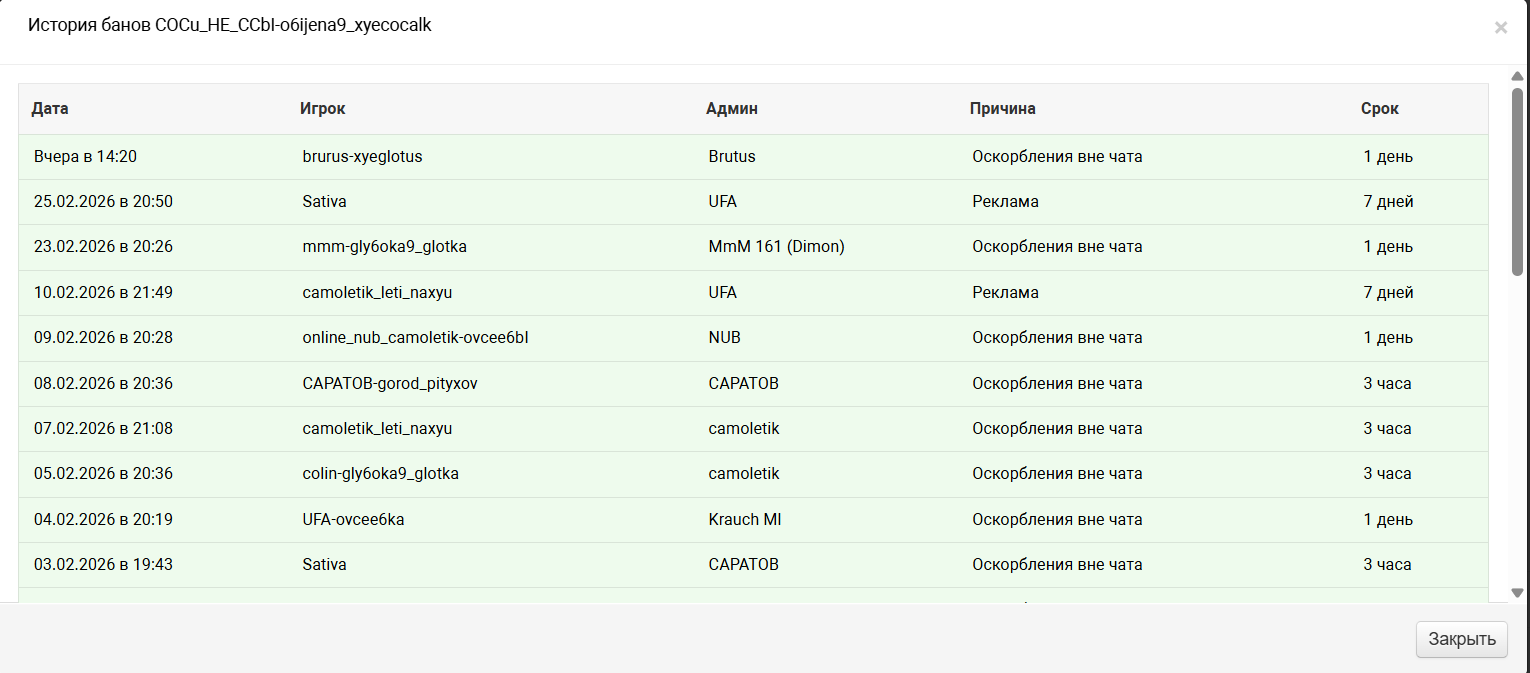Select player name brurus-xyeglotus

click(362, 157)
